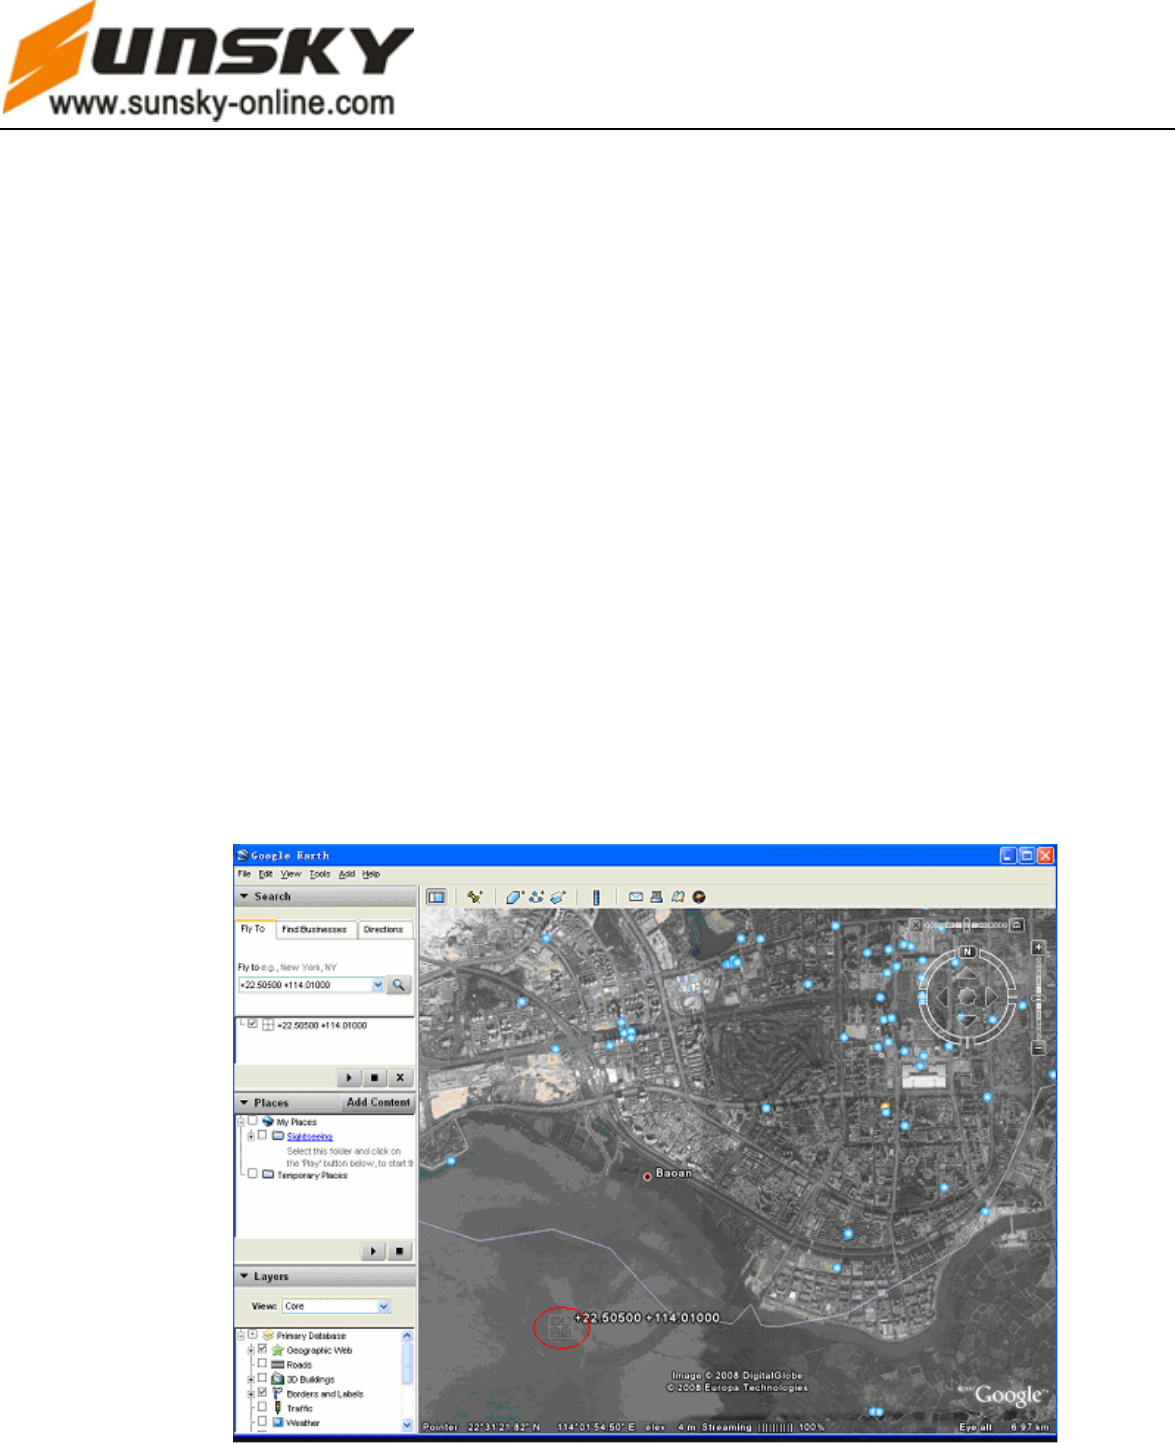Stop the Places tour
The width and height of the screenshot is (1175, 1444).
coord(399,1251)
